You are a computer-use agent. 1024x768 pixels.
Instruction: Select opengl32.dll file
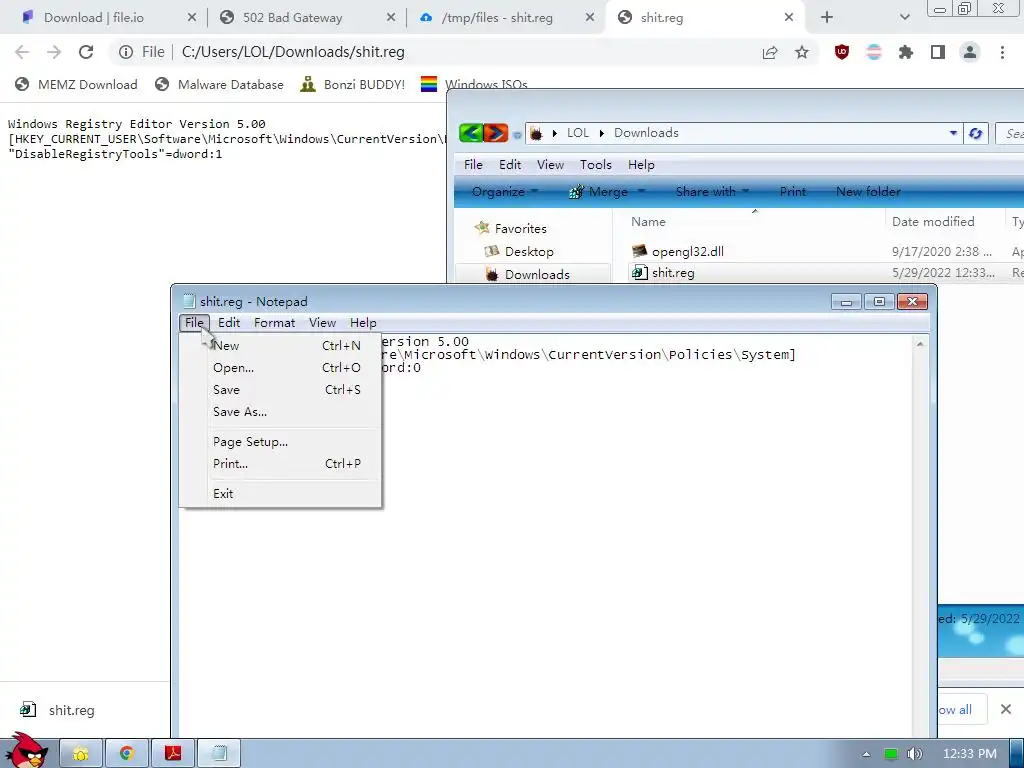pyautogui.click(x=678, y=251)
